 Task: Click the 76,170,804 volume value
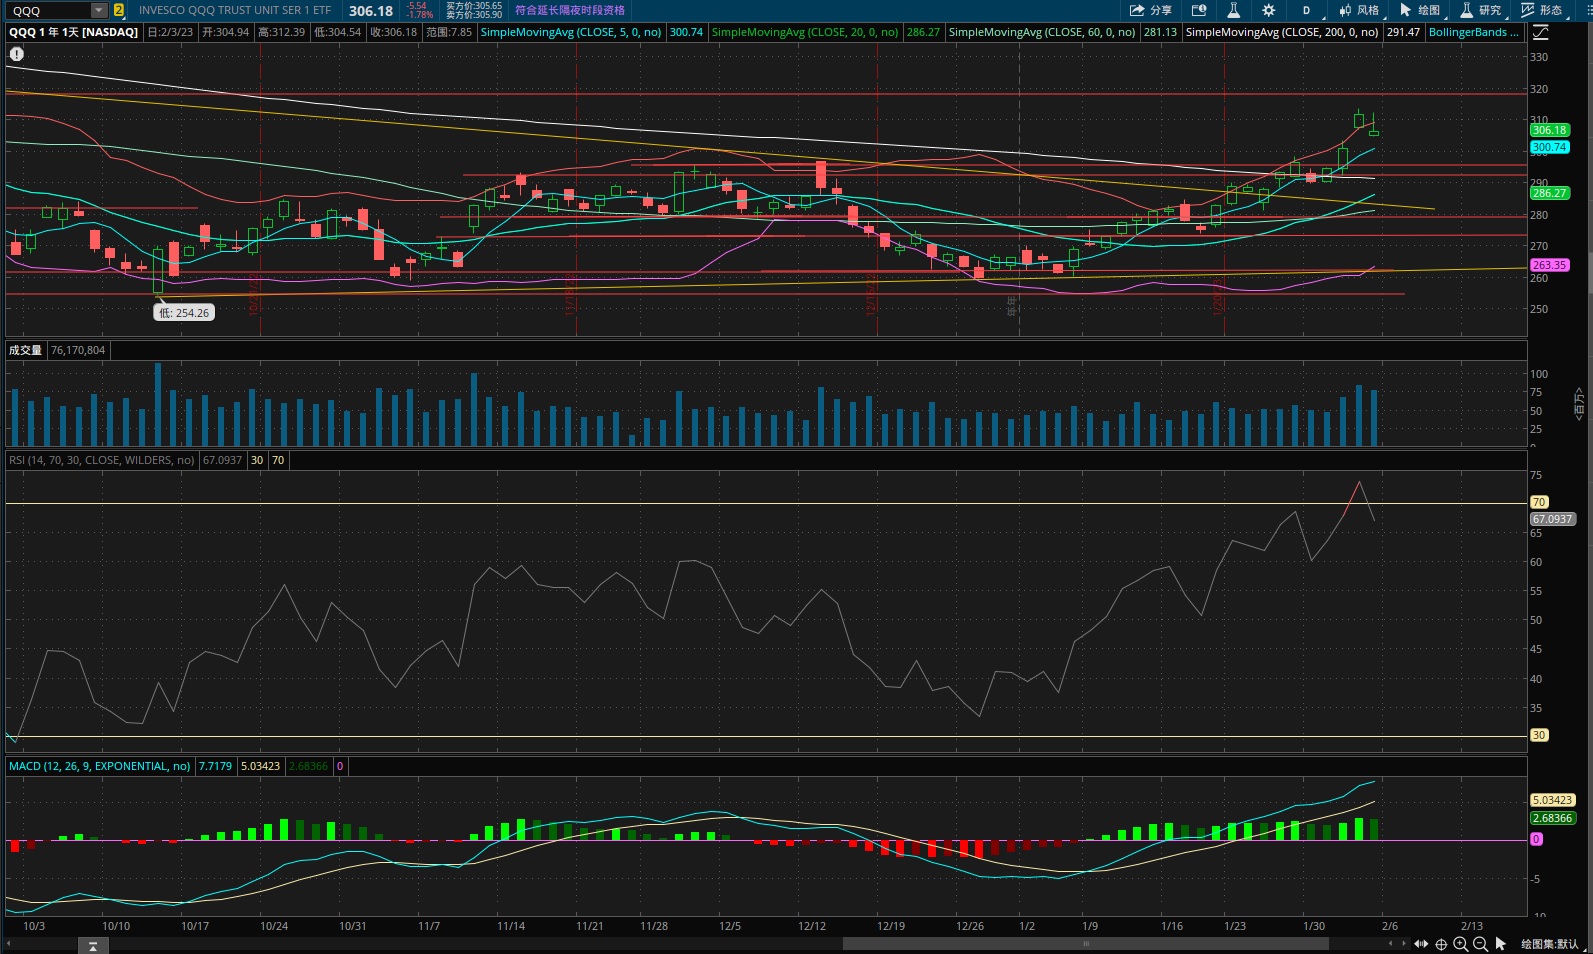tap(78, 350)
